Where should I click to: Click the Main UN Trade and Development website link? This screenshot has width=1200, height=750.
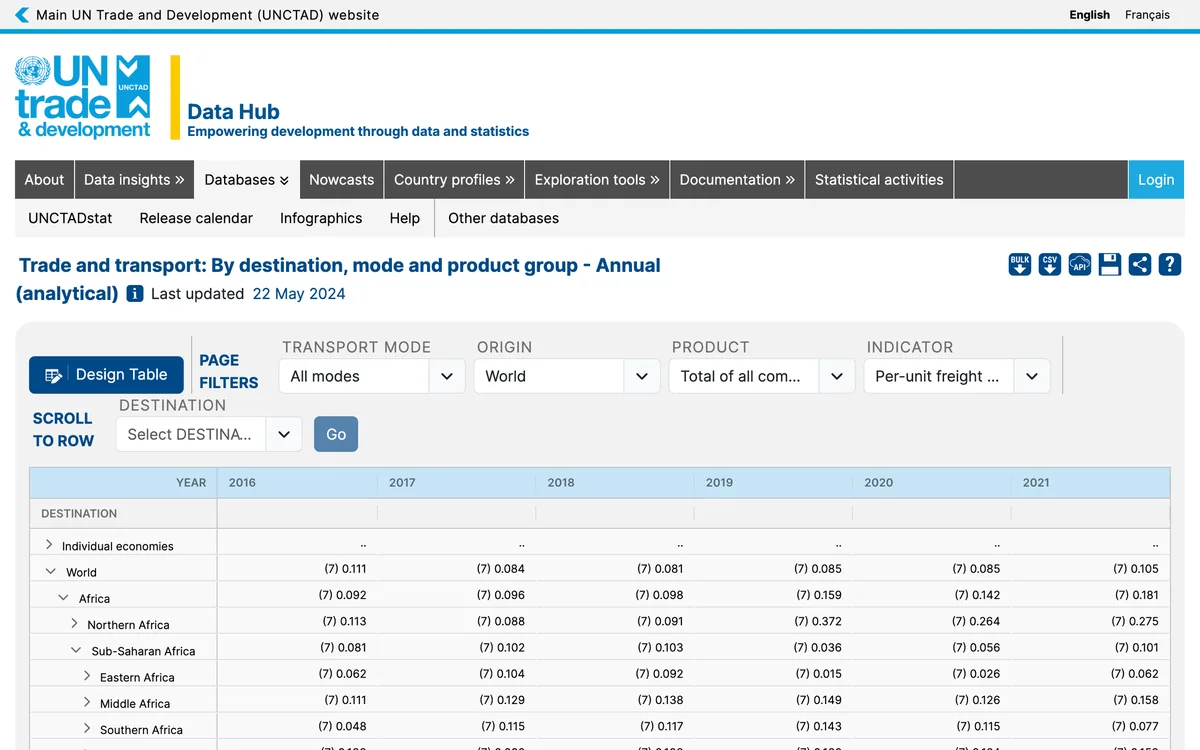point(207,15)
